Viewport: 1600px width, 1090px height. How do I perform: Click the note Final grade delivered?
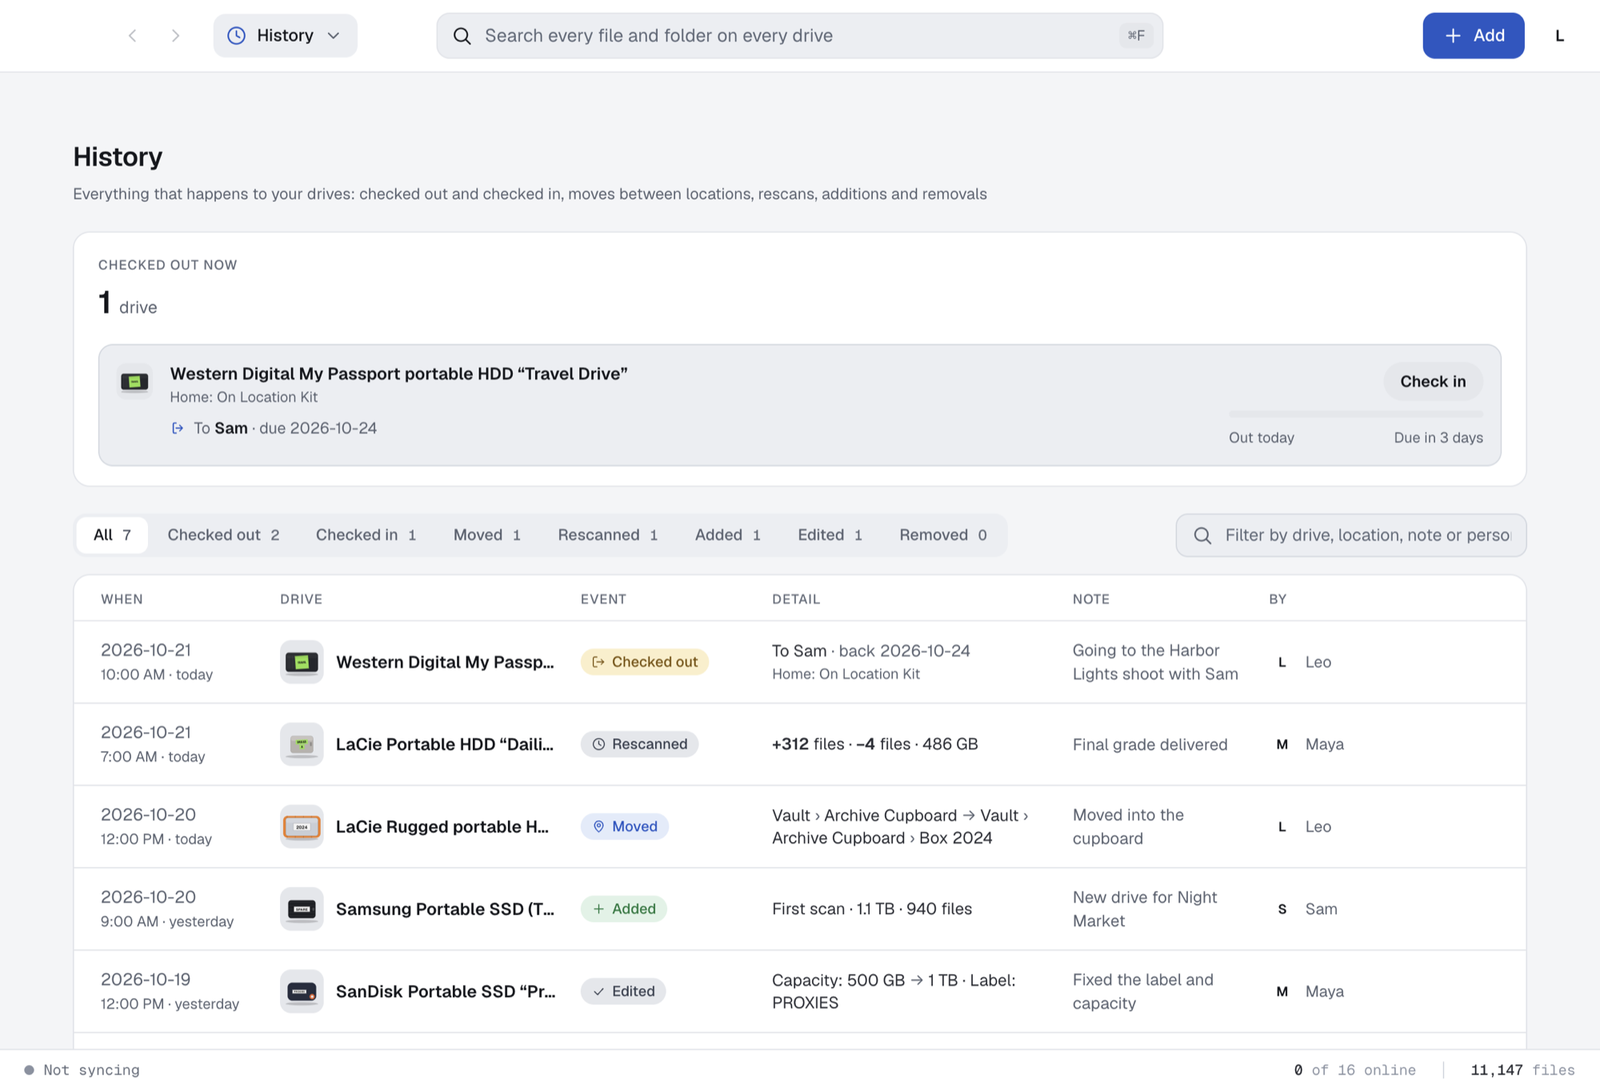pos(1150,744)
